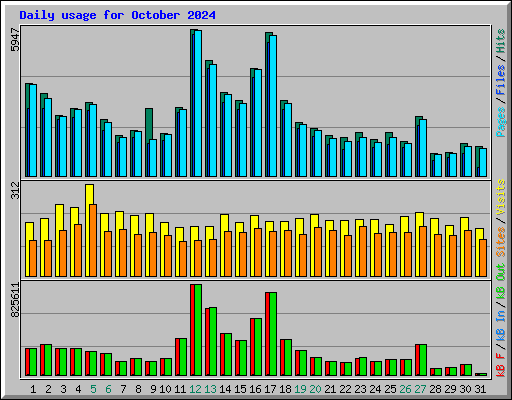
Task: Click green weekend day label 5
Action: point(93,389)
